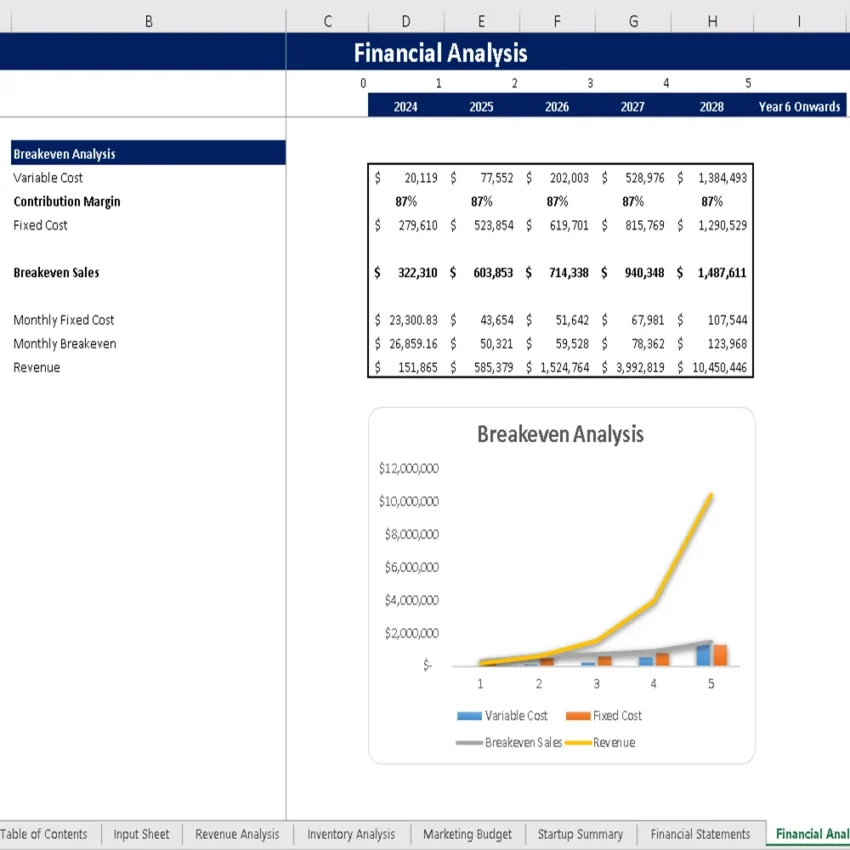850x850 pixels.
Task: Select the Breakeven Sales label cell
Action: (x=56, y=272)
